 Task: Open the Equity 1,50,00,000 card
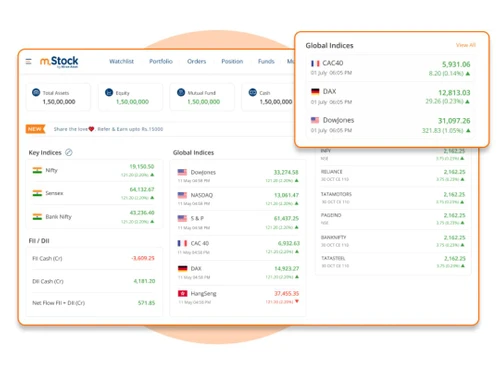(131, 97)
